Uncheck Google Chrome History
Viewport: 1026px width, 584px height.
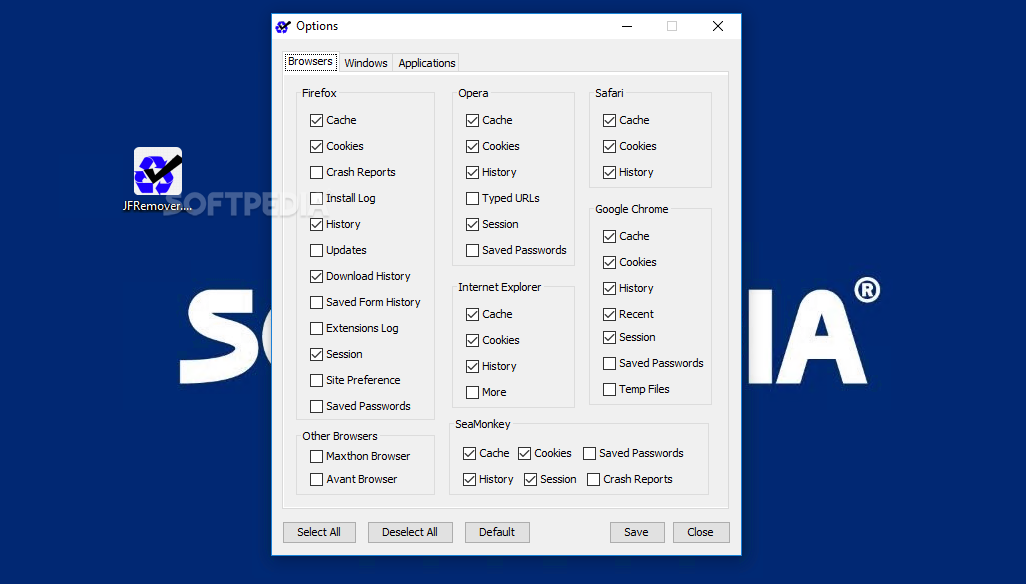coord(609,288)
